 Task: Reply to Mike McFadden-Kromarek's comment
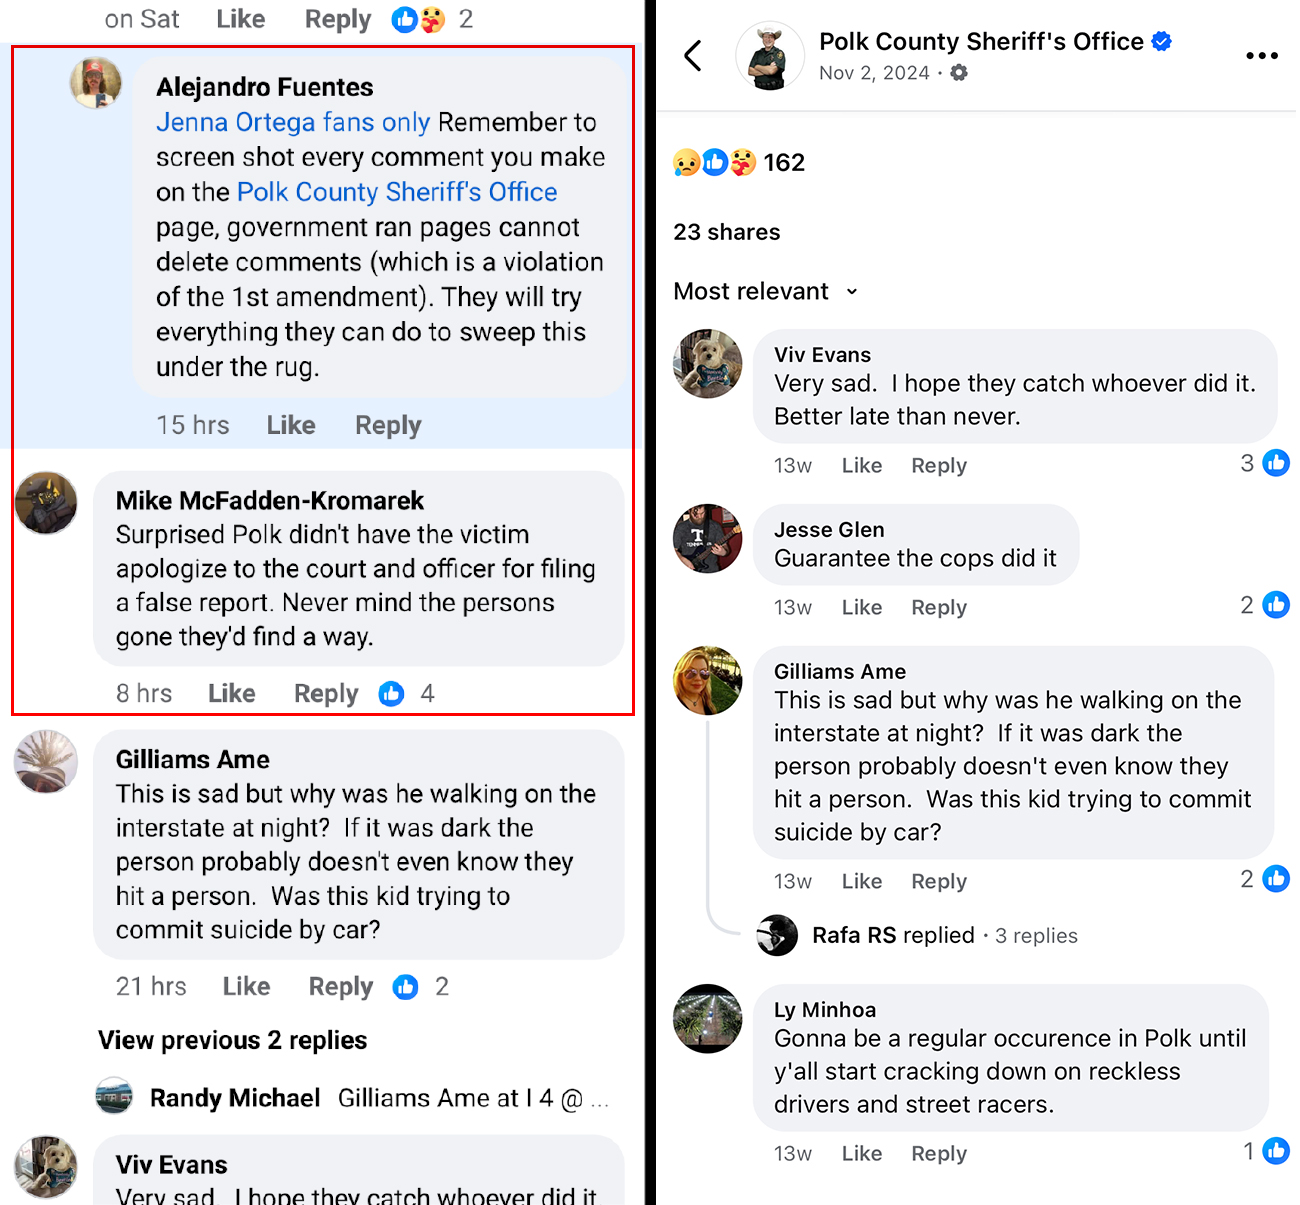(x=325, y=694)
